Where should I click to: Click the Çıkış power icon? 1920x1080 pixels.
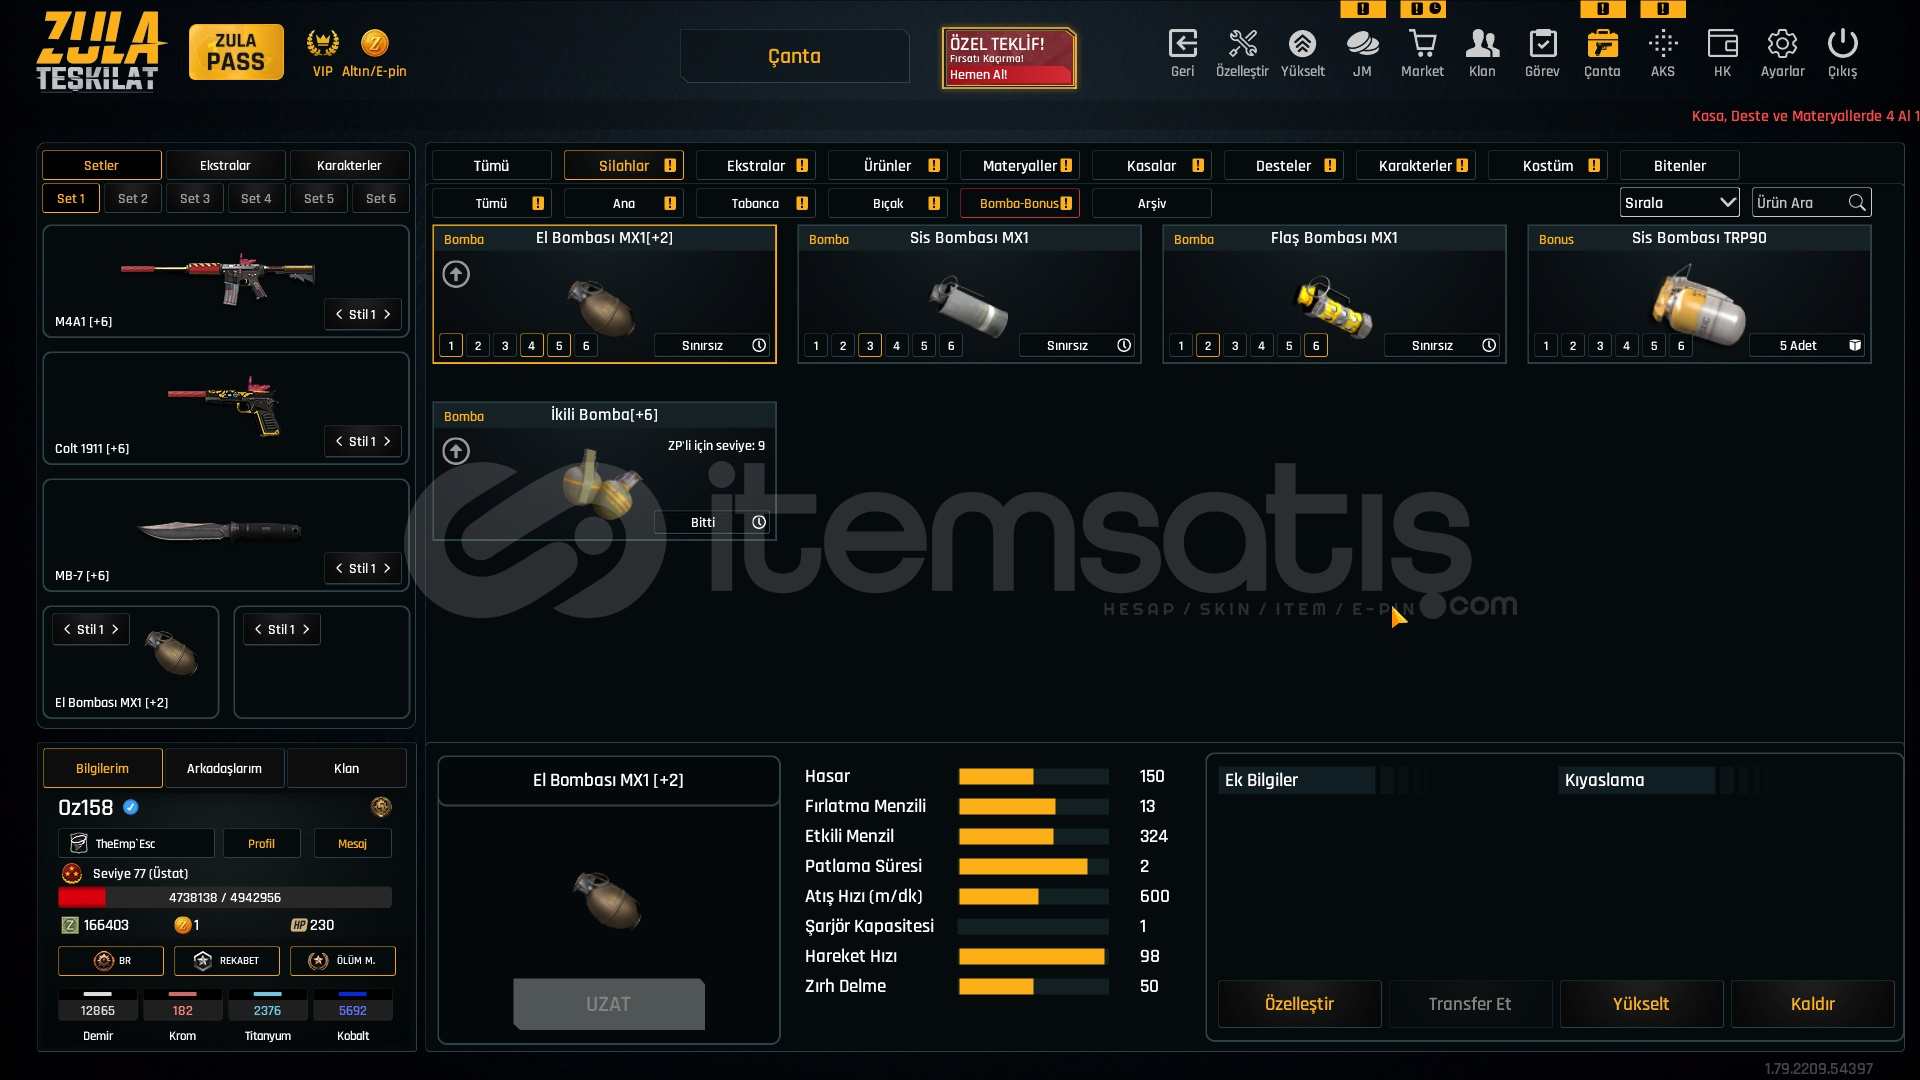[x=1842, y=44]
